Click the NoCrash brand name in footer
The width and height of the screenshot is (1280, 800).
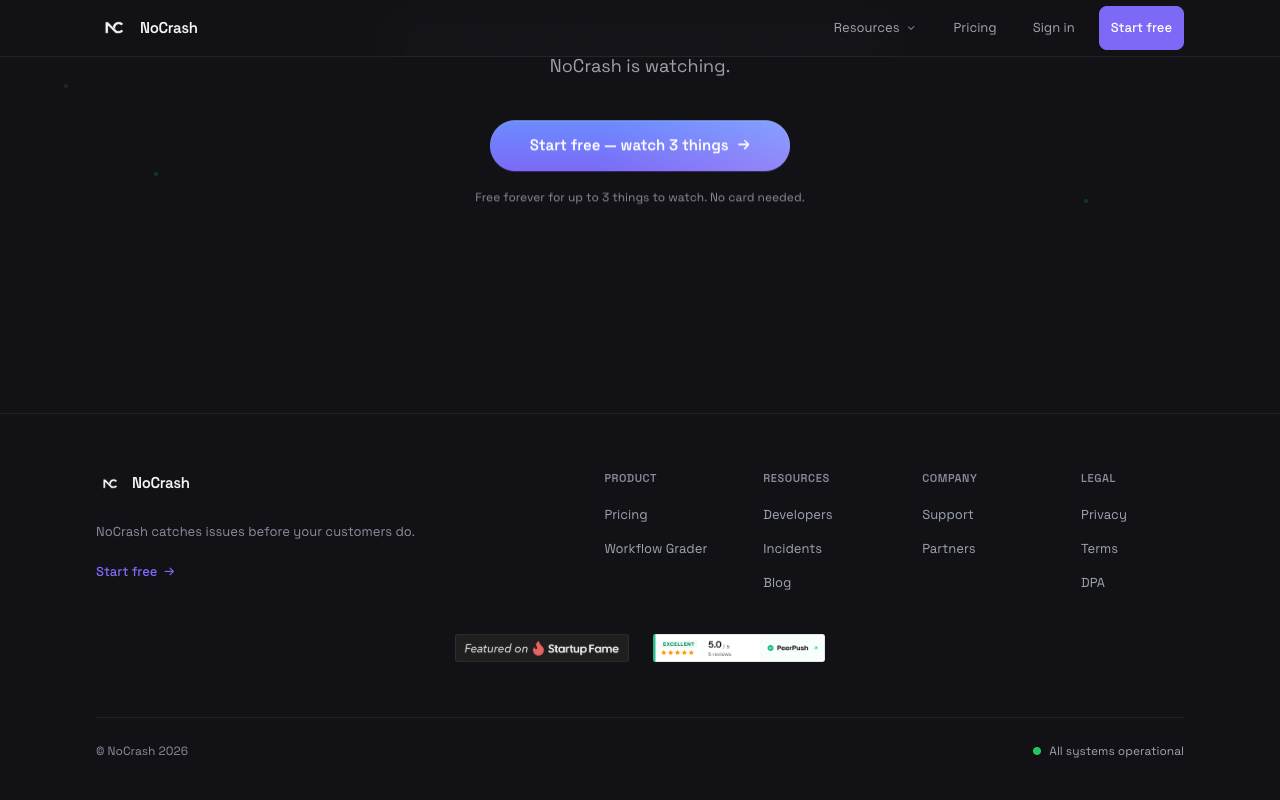pos(161,483)
